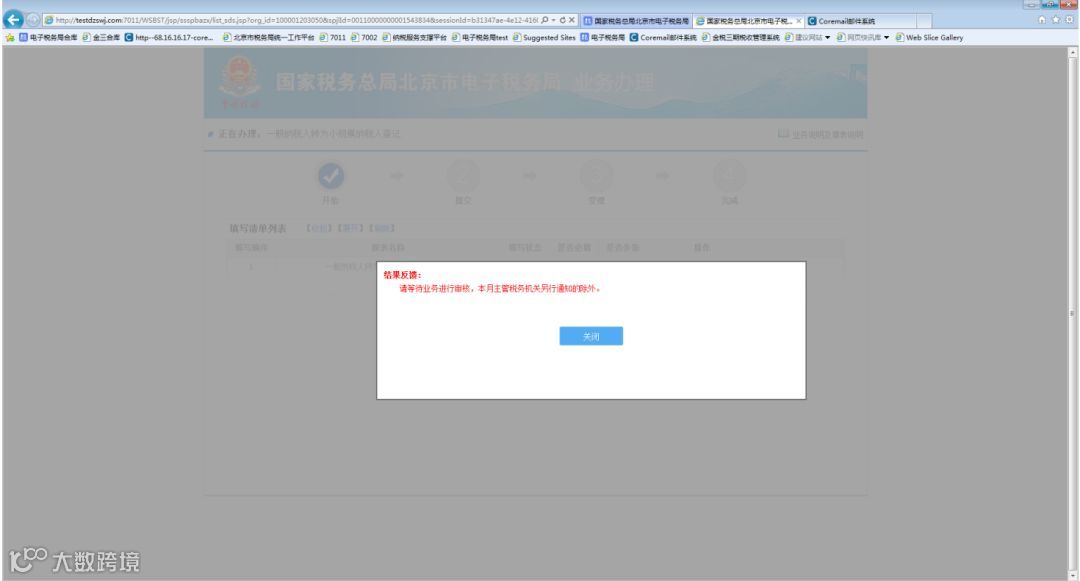Click the vertical scrollbar up arrow

[1072, 52]
